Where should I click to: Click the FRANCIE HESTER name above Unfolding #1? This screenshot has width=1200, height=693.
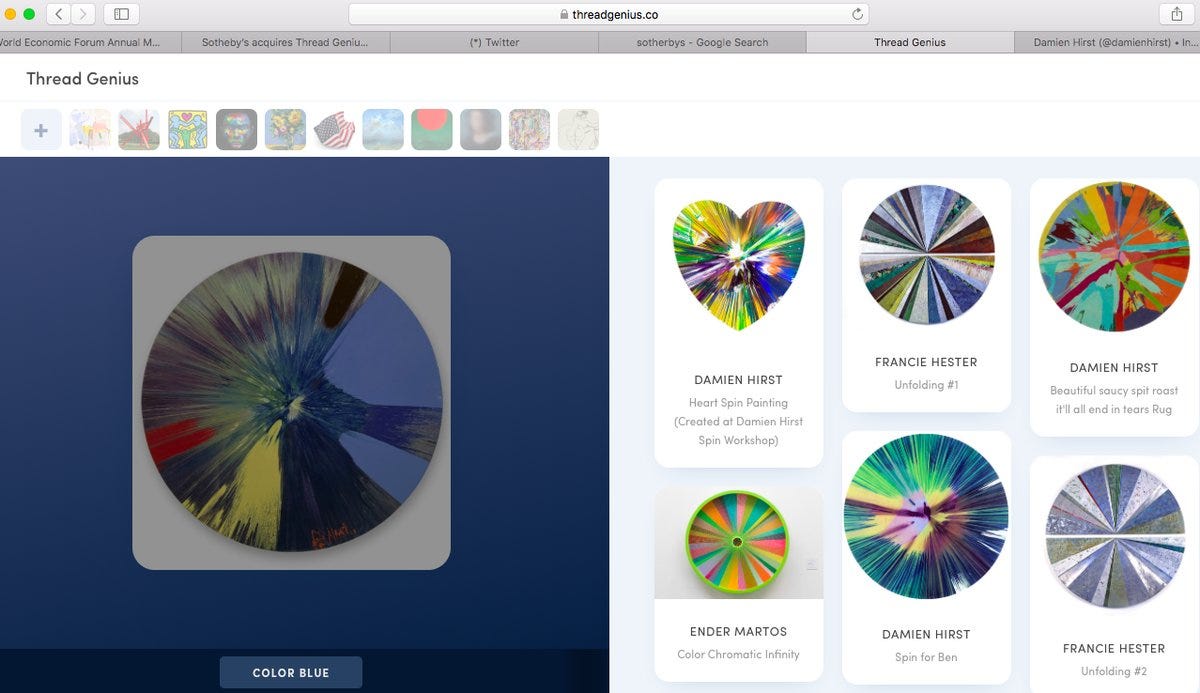(x=927, y=362)
